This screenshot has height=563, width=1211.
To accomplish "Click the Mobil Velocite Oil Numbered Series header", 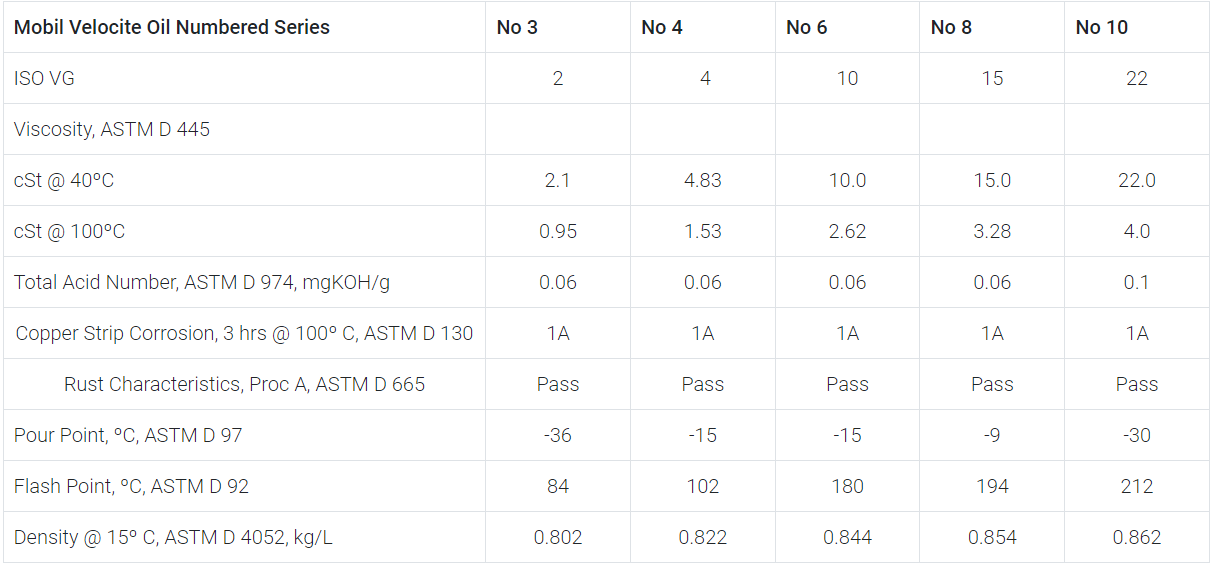I will click(172, 27).
